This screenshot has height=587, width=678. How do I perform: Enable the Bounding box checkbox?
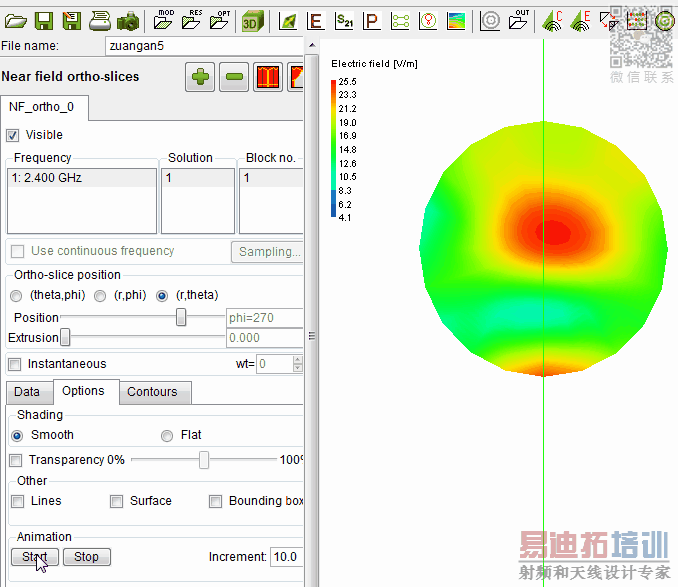click(x=215, y=501)
